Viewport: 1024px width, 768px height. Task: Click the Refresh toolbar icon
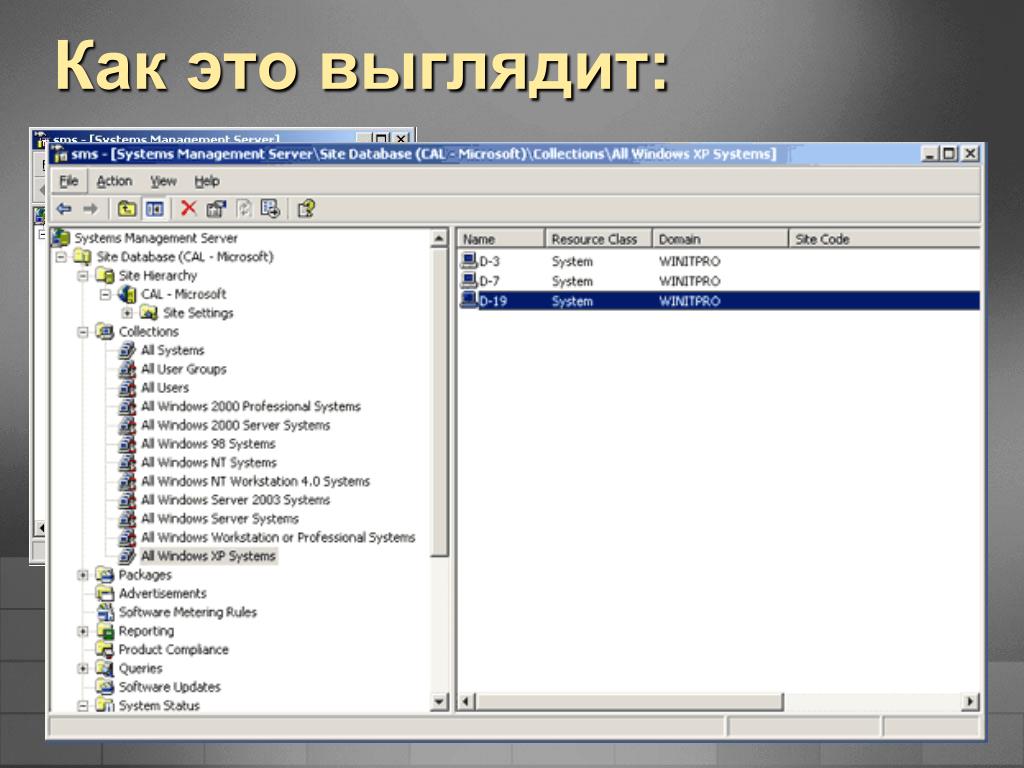[244, 209]
